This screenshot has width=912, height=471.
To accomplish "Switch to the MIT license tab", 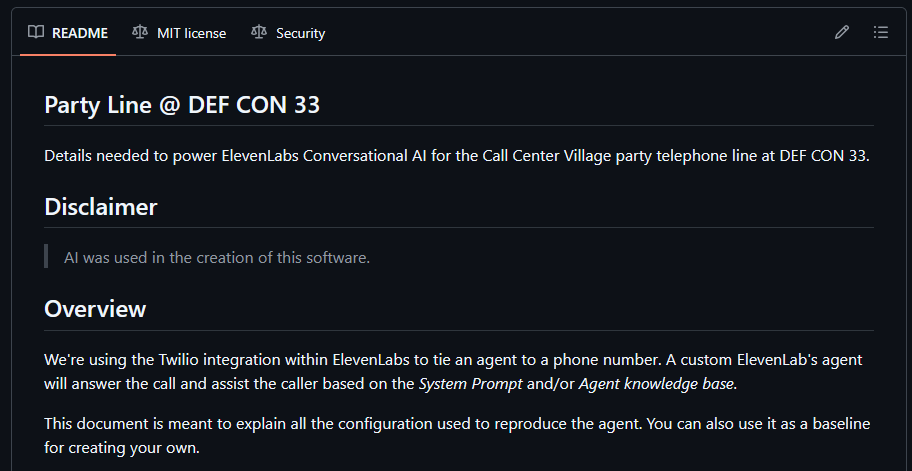I will (x=191, y=33).
